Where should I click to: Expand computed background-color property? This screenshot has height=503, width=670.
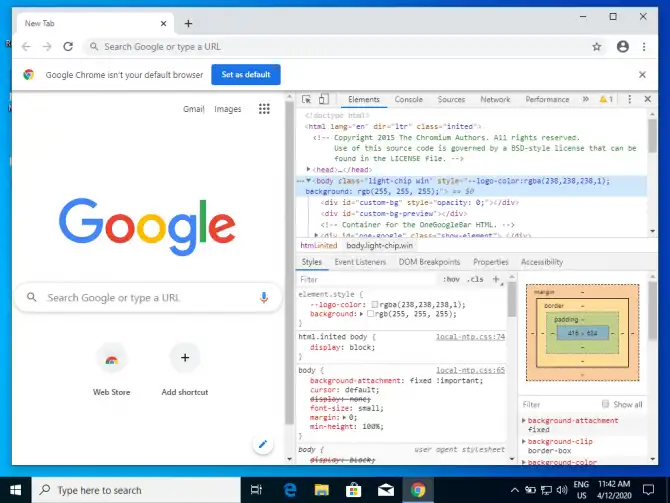point(524,462)
